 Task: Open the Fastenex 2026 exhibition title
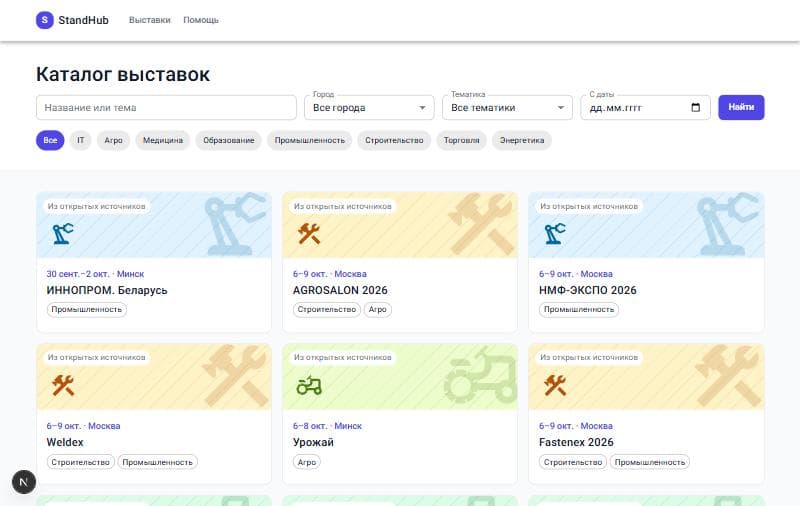click(x=576, y=442)
